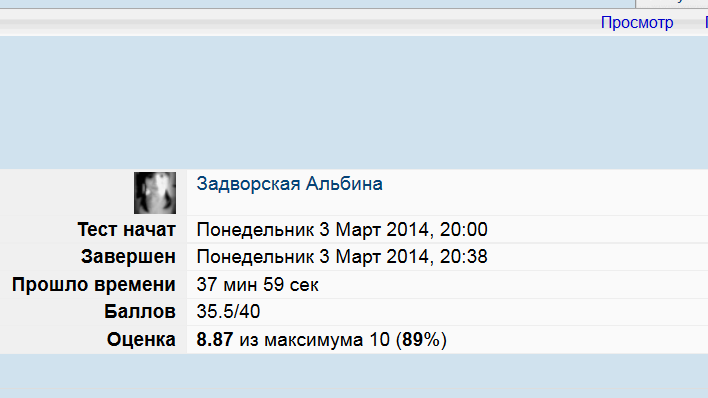Select the finish time ending in 20:38
This screenshot has width=708, height=398.
tap(342, 257)
